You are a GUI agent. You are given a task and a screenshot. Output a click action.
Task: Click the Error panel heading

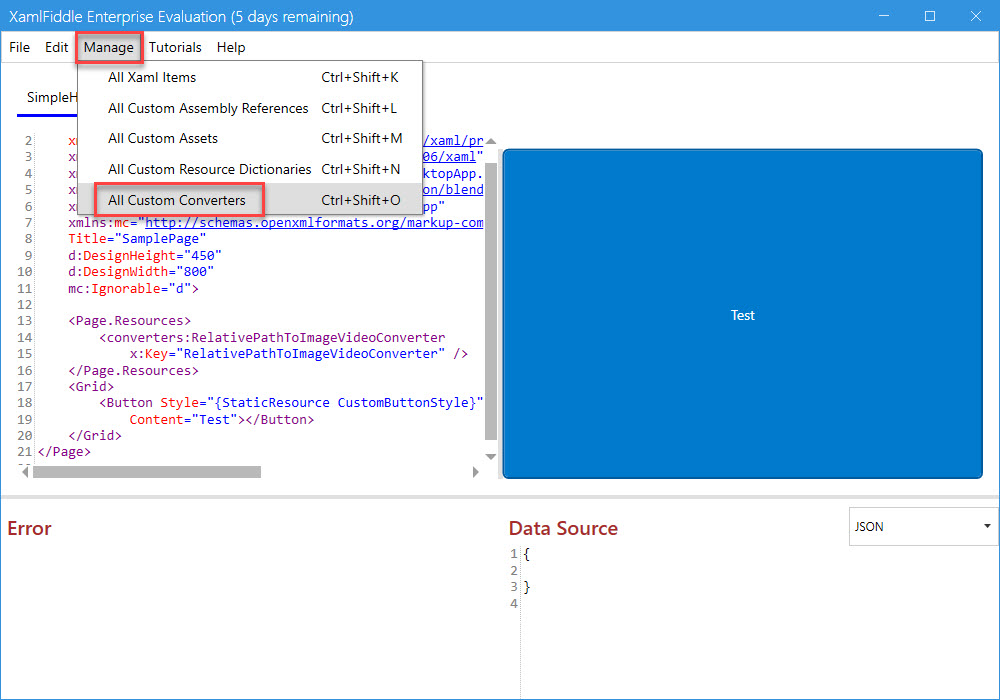click(29, 528)
